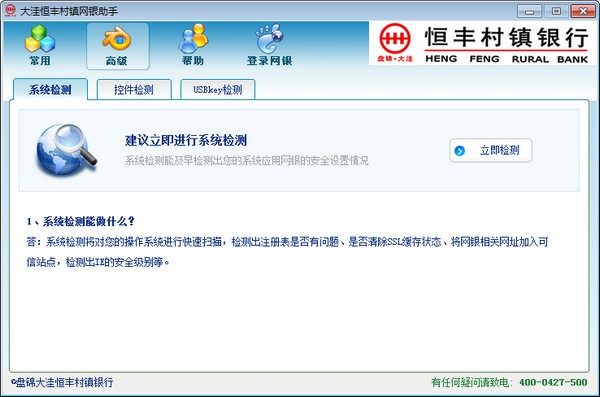Open the 常用 (Common) section icon
Image resolution: width=600 pixels, height=397 pixels.
40,46
